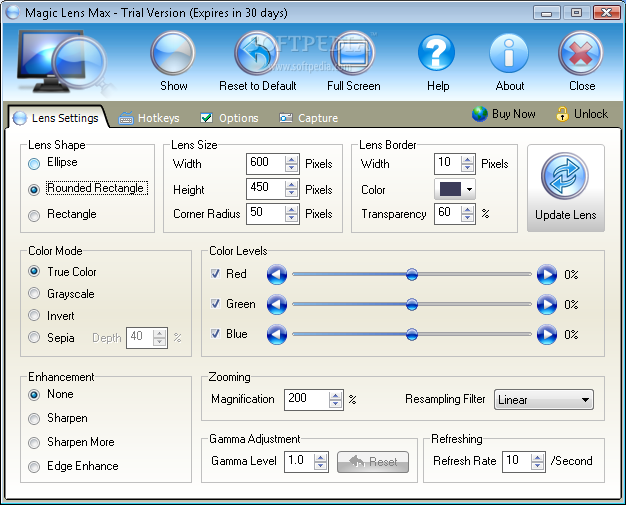Click the Border Width spinner arrows

point(468,164)
